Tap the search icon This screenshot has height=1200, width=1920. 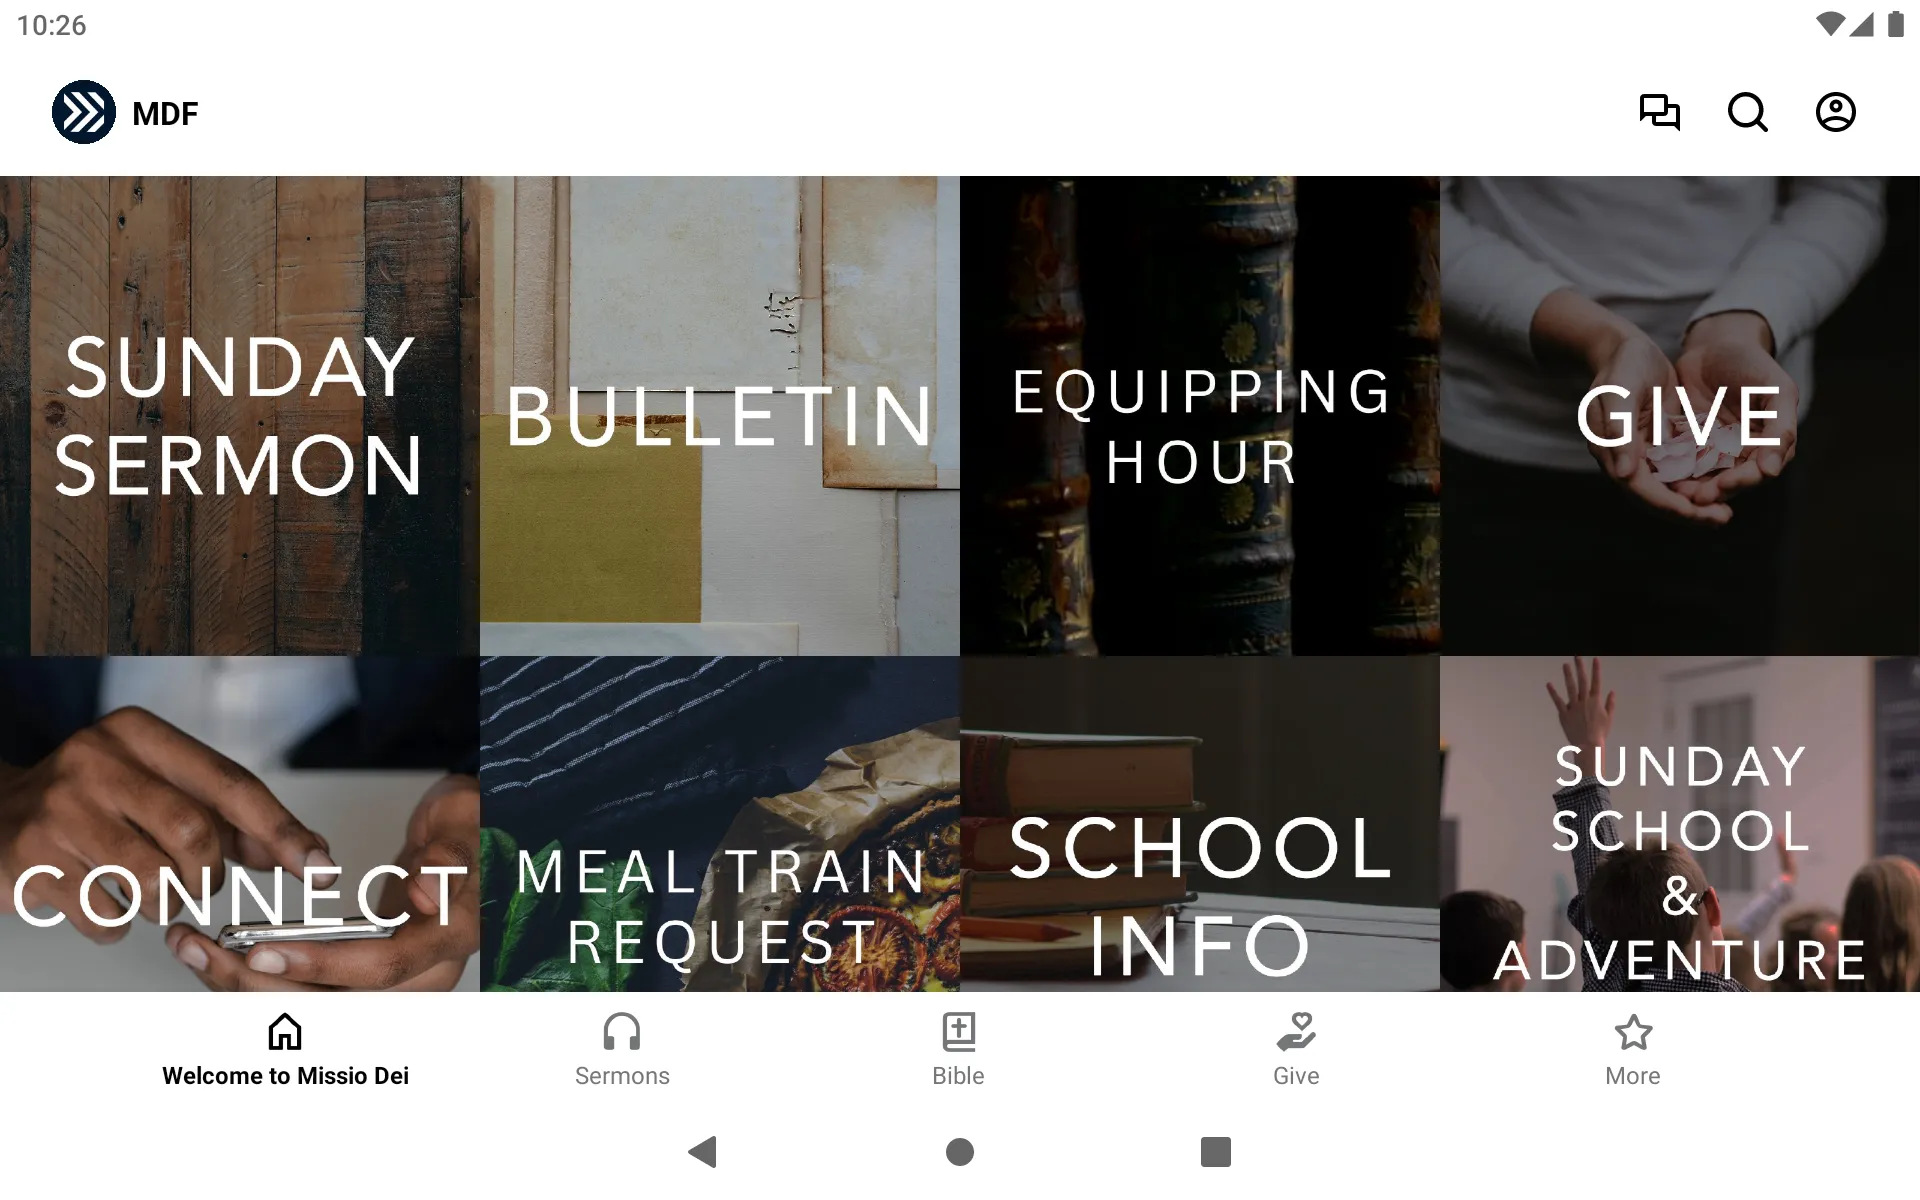coord(1747,112)
